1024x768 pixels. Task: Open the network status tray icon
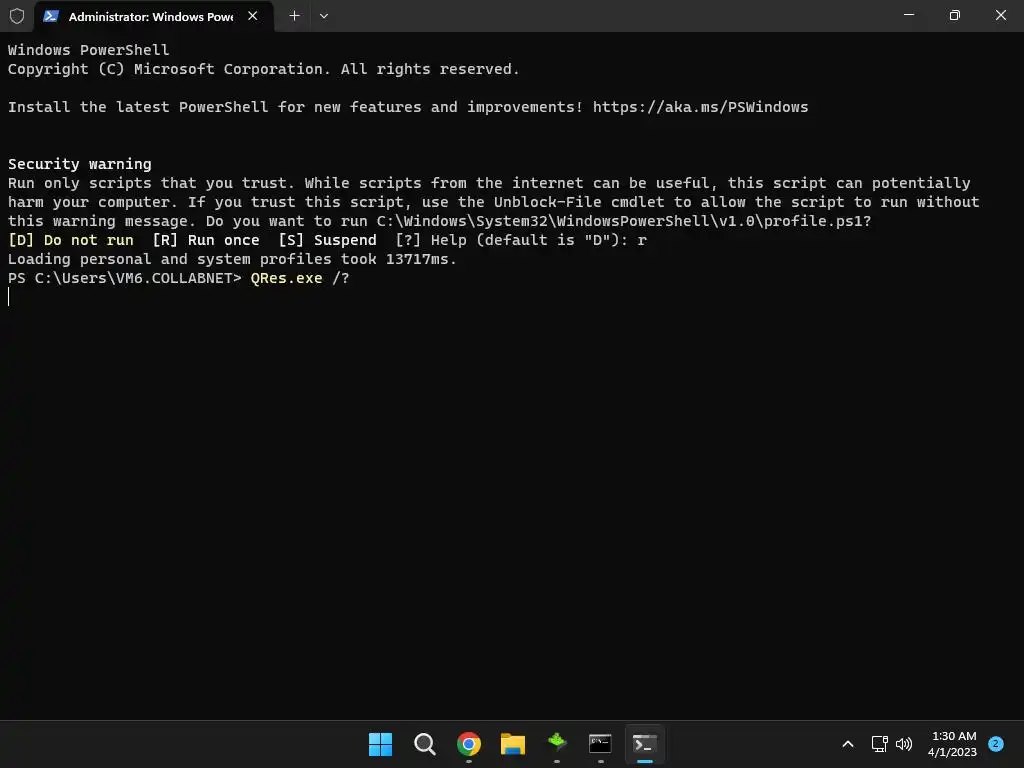(880, 744)
